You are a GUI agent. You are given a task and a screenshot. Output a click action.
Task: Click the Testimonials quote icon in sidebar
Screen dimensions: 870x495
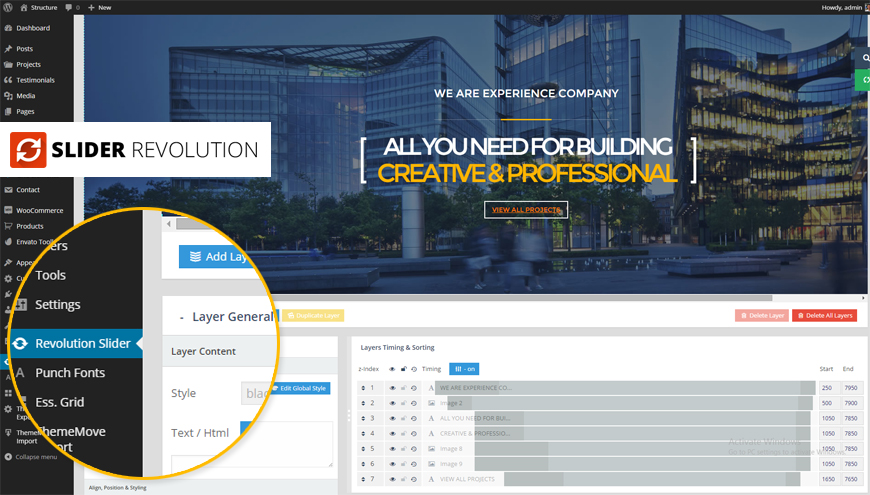coord(8,80)
